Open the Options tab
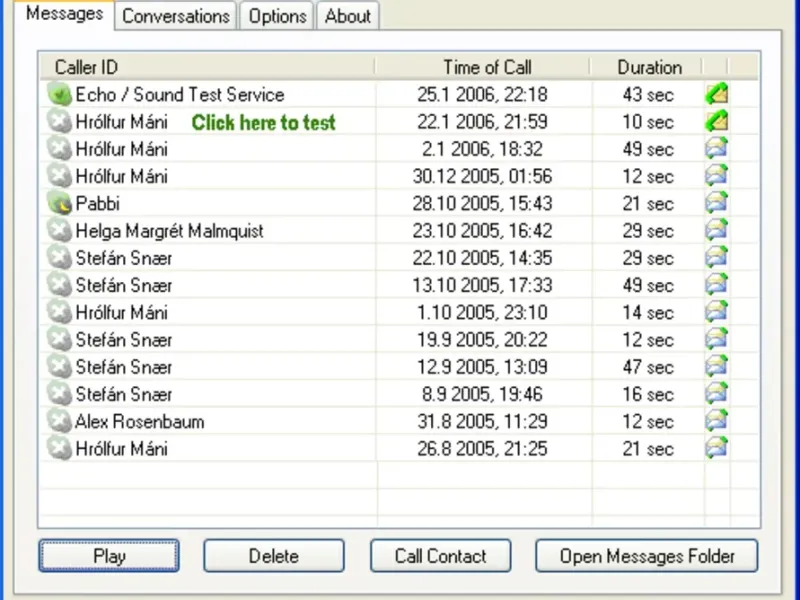This screenshot has width=800, height=600. (x=277, y=16)
